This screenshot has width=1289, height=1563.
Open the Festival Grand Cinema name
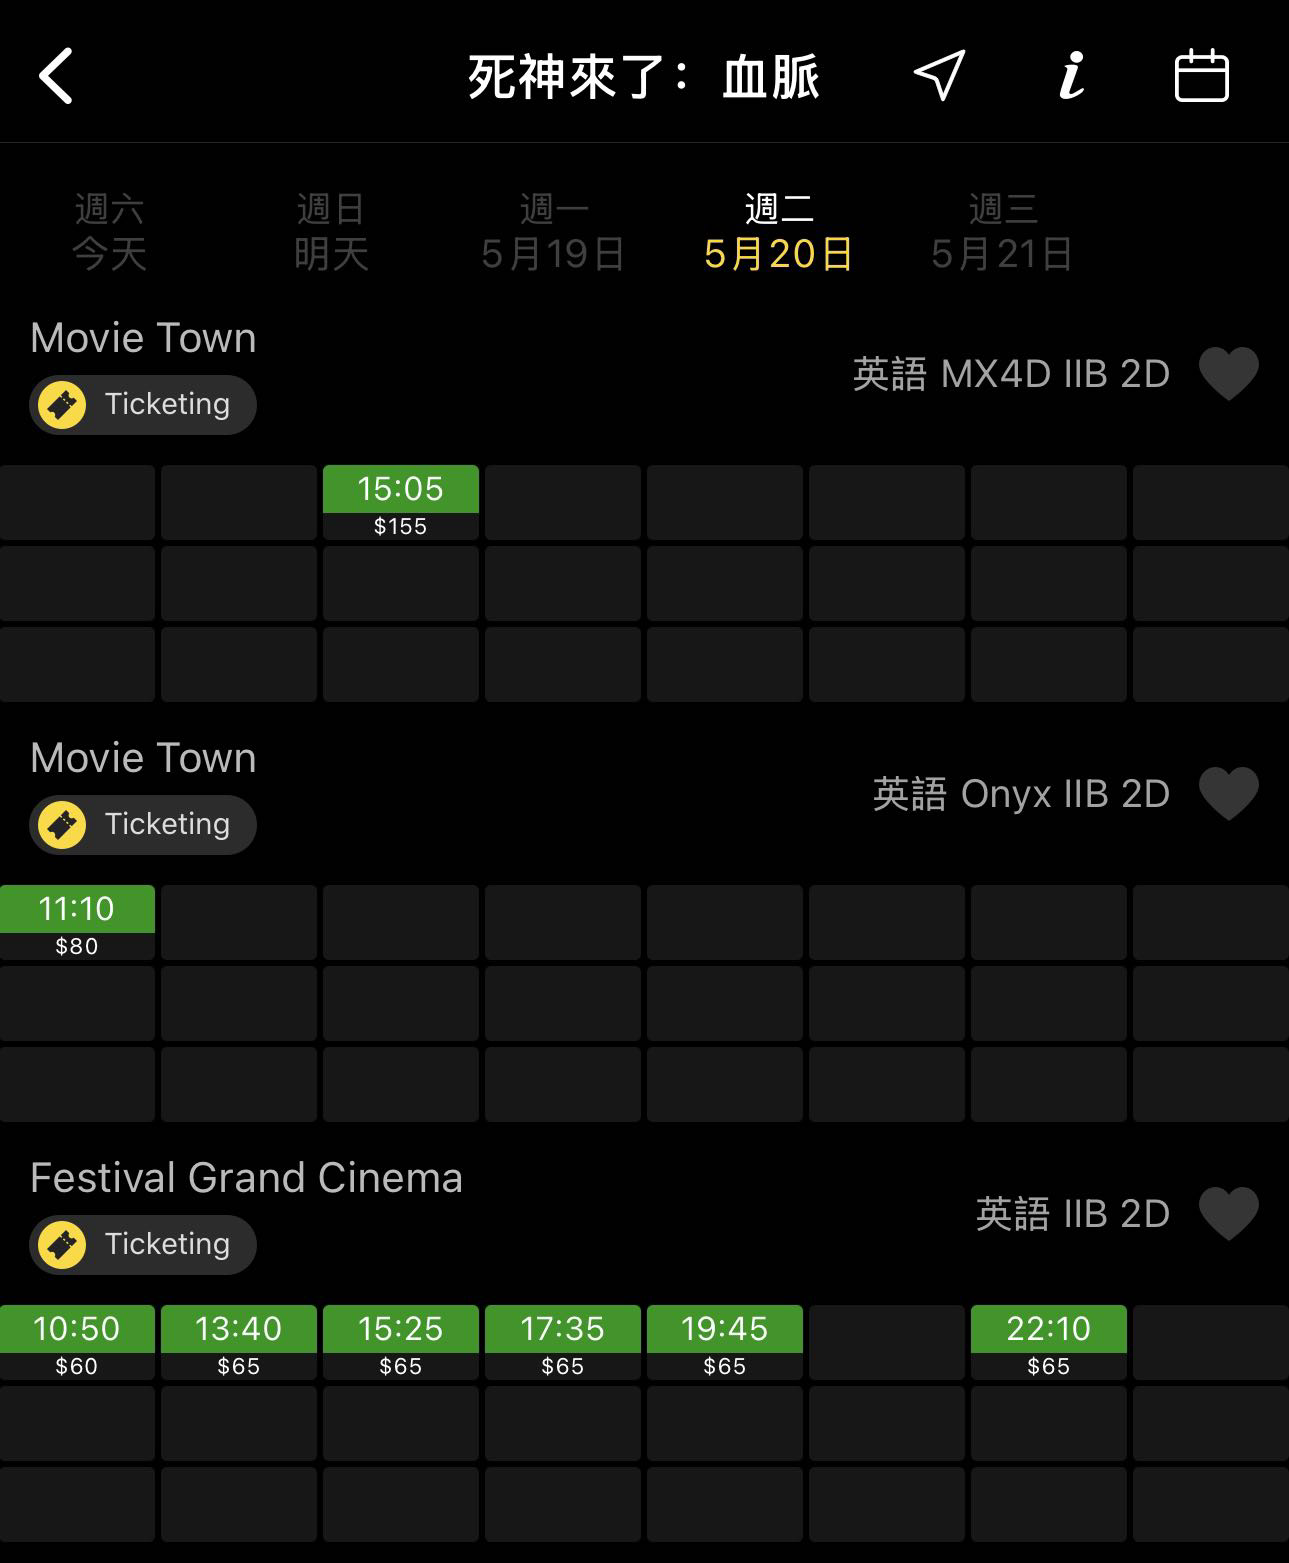pyautogui.click(x=246, y=1178)
